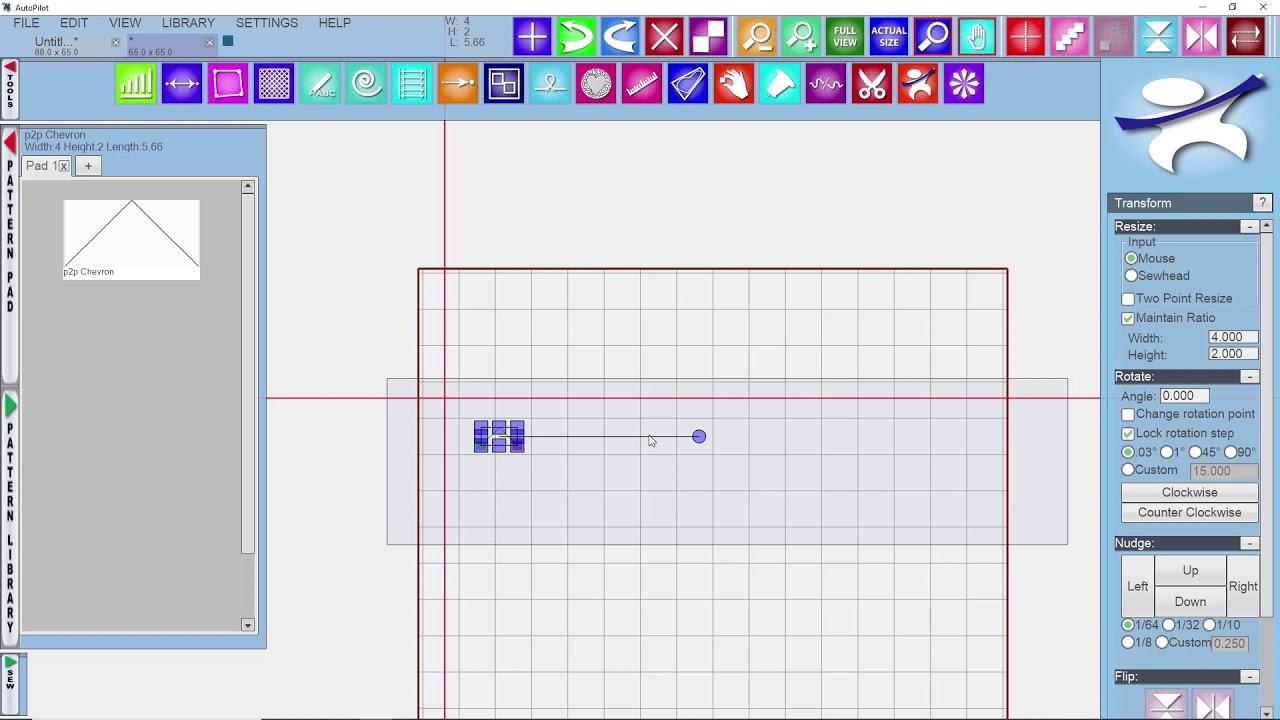Select the cyan hand pan tool
The width and height of the screenshot is (1280, 720).
977,38
